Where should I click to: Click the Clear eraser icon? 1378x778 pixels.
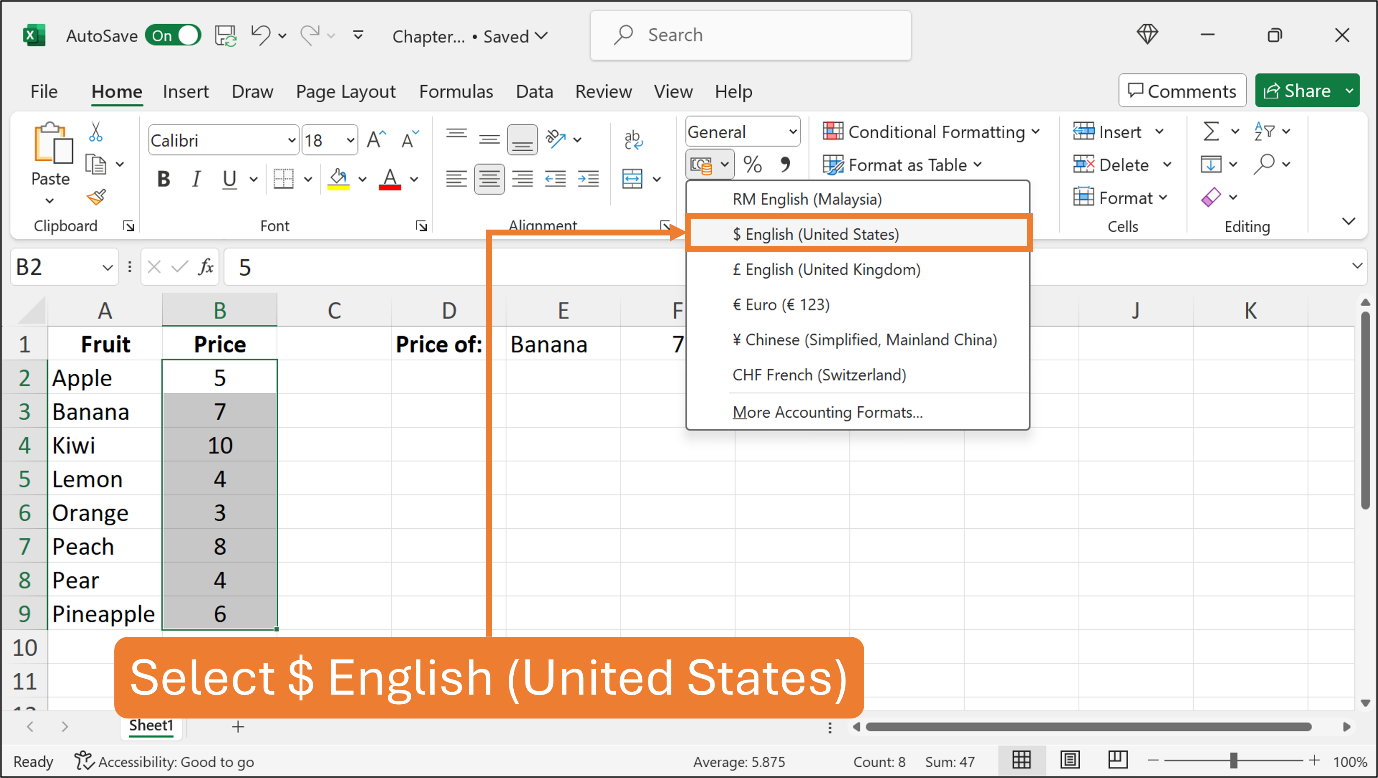click(x=1211, y=197)
